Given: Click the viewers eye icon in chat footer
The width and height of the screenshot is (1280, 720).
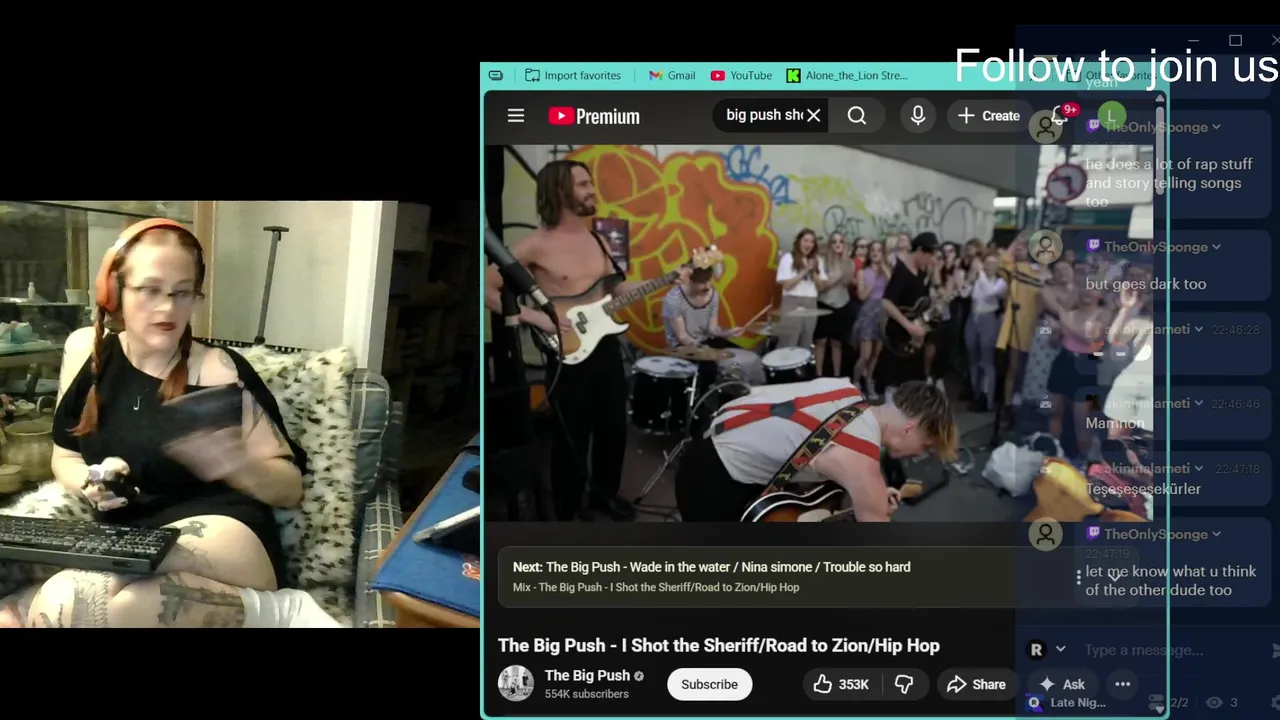Looking at the screenshot, I should (x=1214, y=703).
